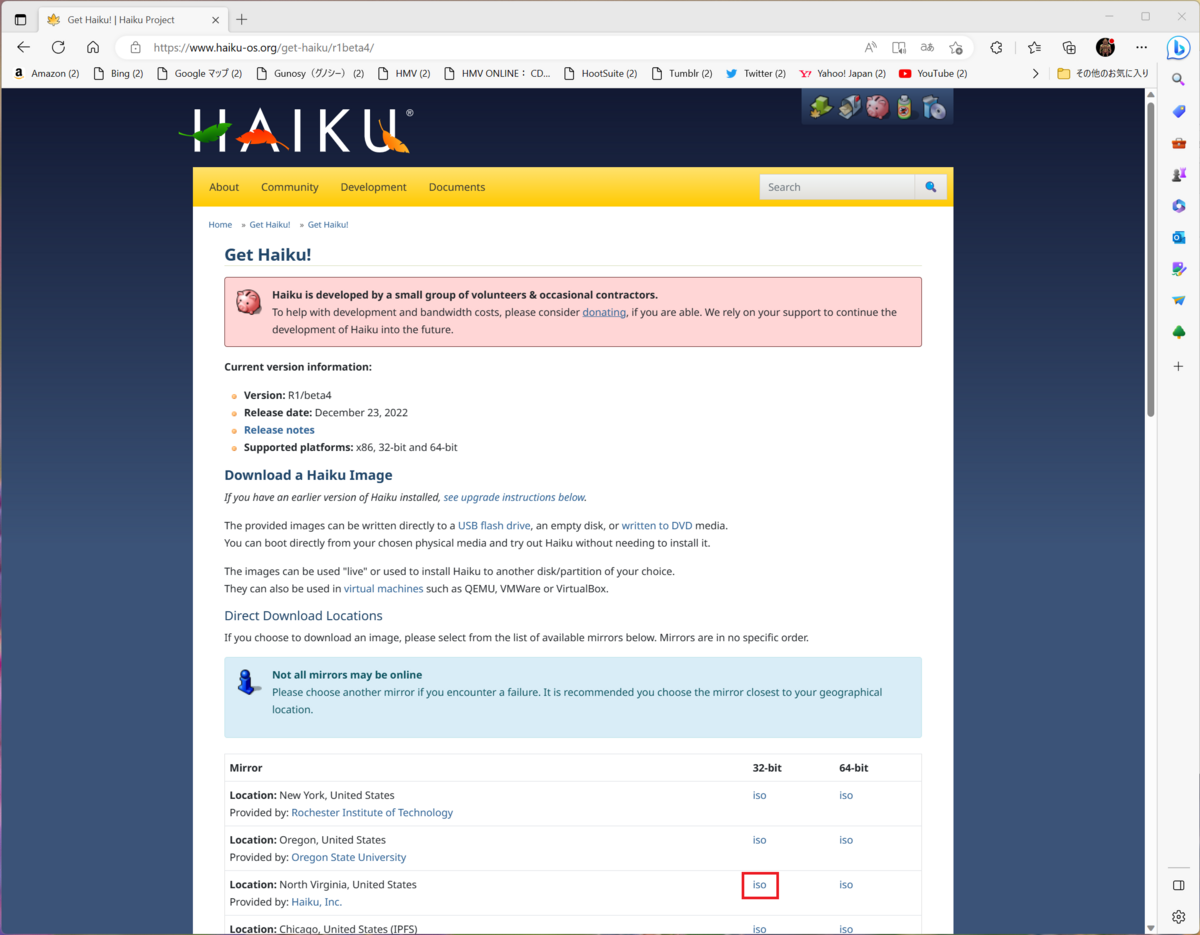This screenshot has width=1200, height=935.
Task: Start Read Aloud from the address bar
Action: 871,47
